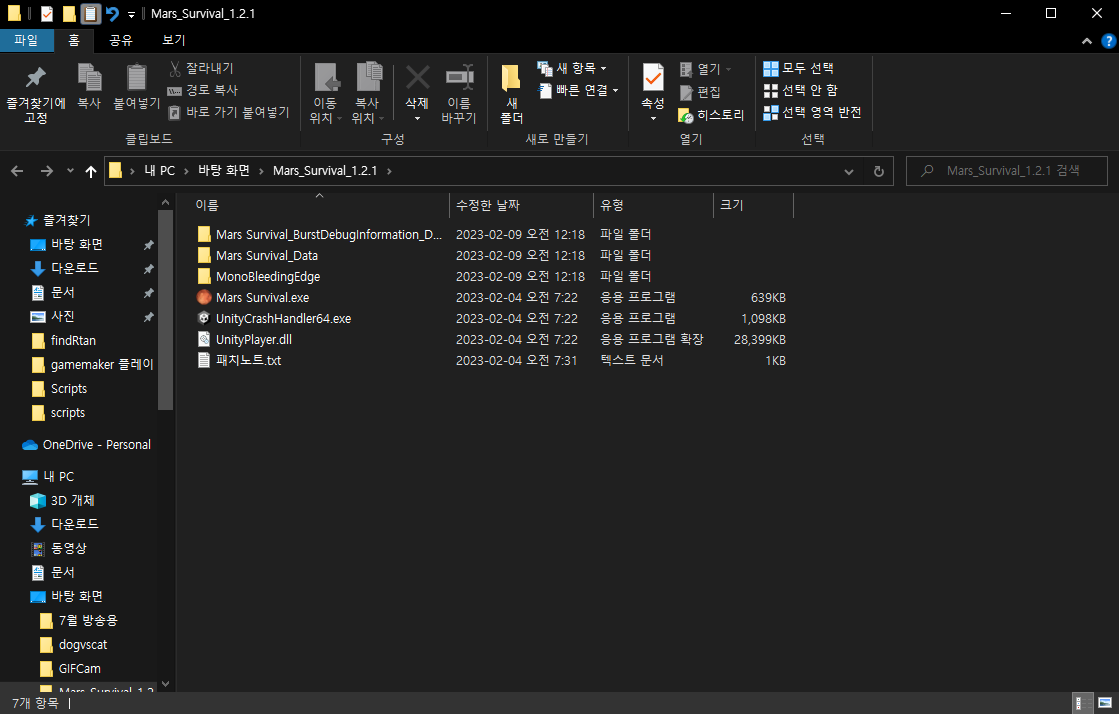
Task: Select UnityPlayer.dll file
Action: pyautogui.click(x=253, y=339)
